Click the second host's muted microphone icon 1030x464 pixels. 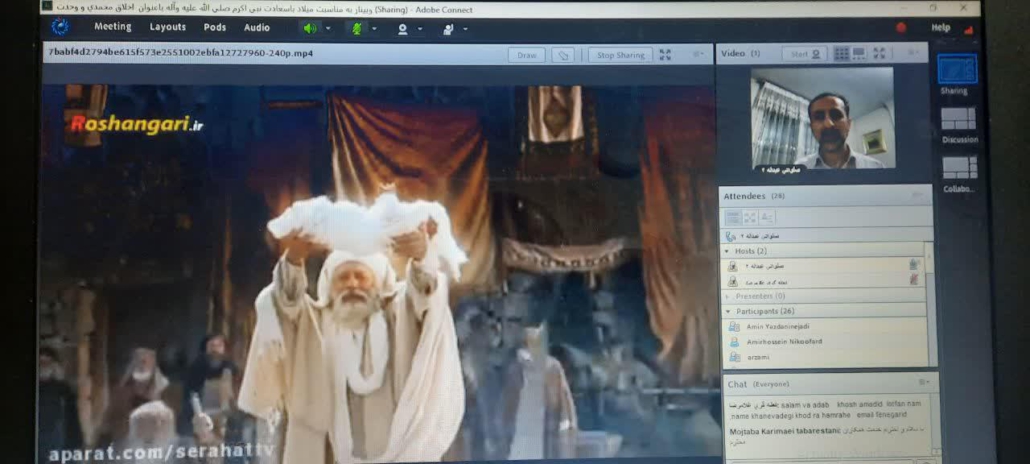click(x=913, y=281)
